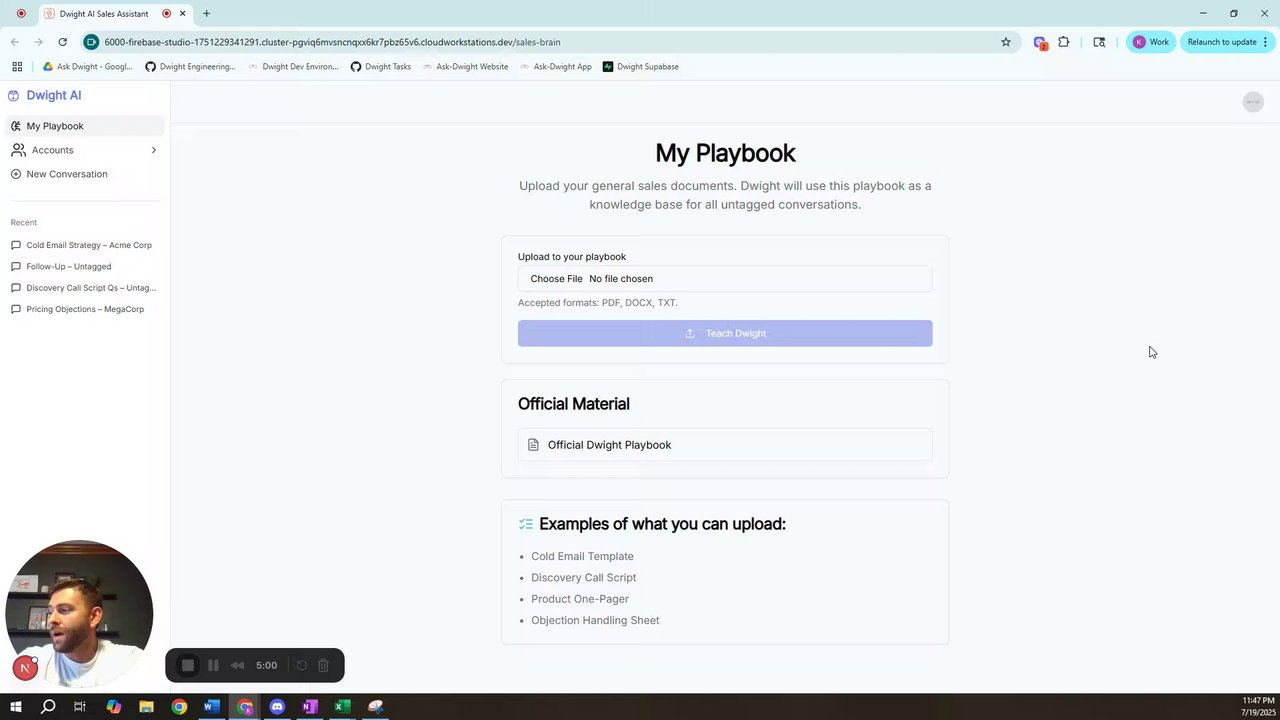
Task: Open File Explorer from the taskbar
Action: coord(146,707)
